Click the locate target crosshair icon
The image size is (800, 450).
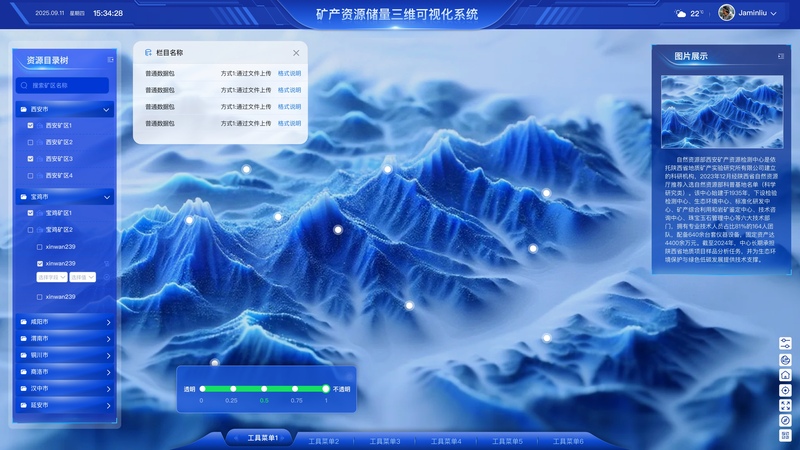[x=785, y=390]
